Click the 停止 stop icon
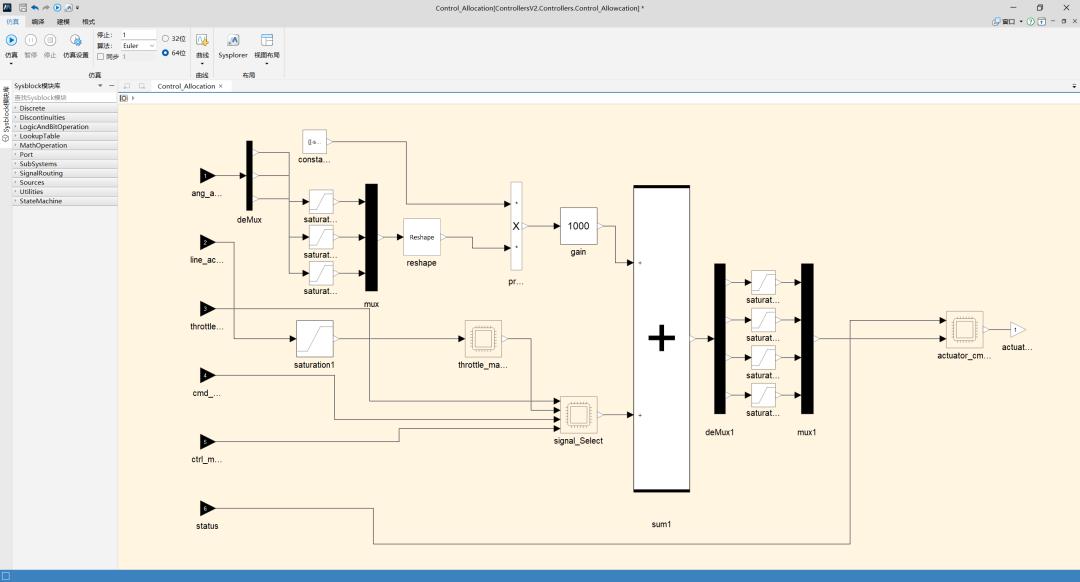 (x=50, y=41)
